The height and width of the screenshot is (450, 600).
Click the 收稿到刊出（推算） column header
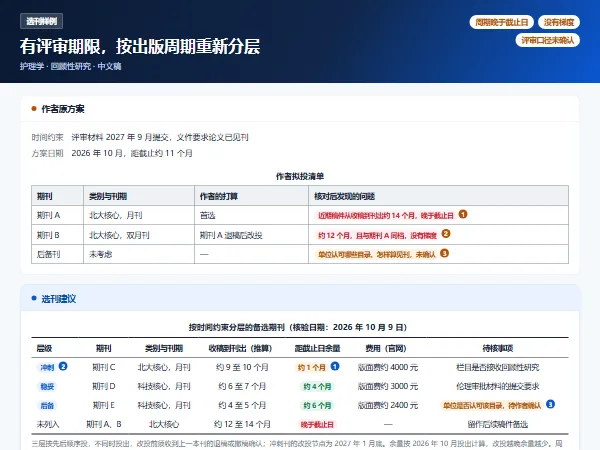point(240,348)
